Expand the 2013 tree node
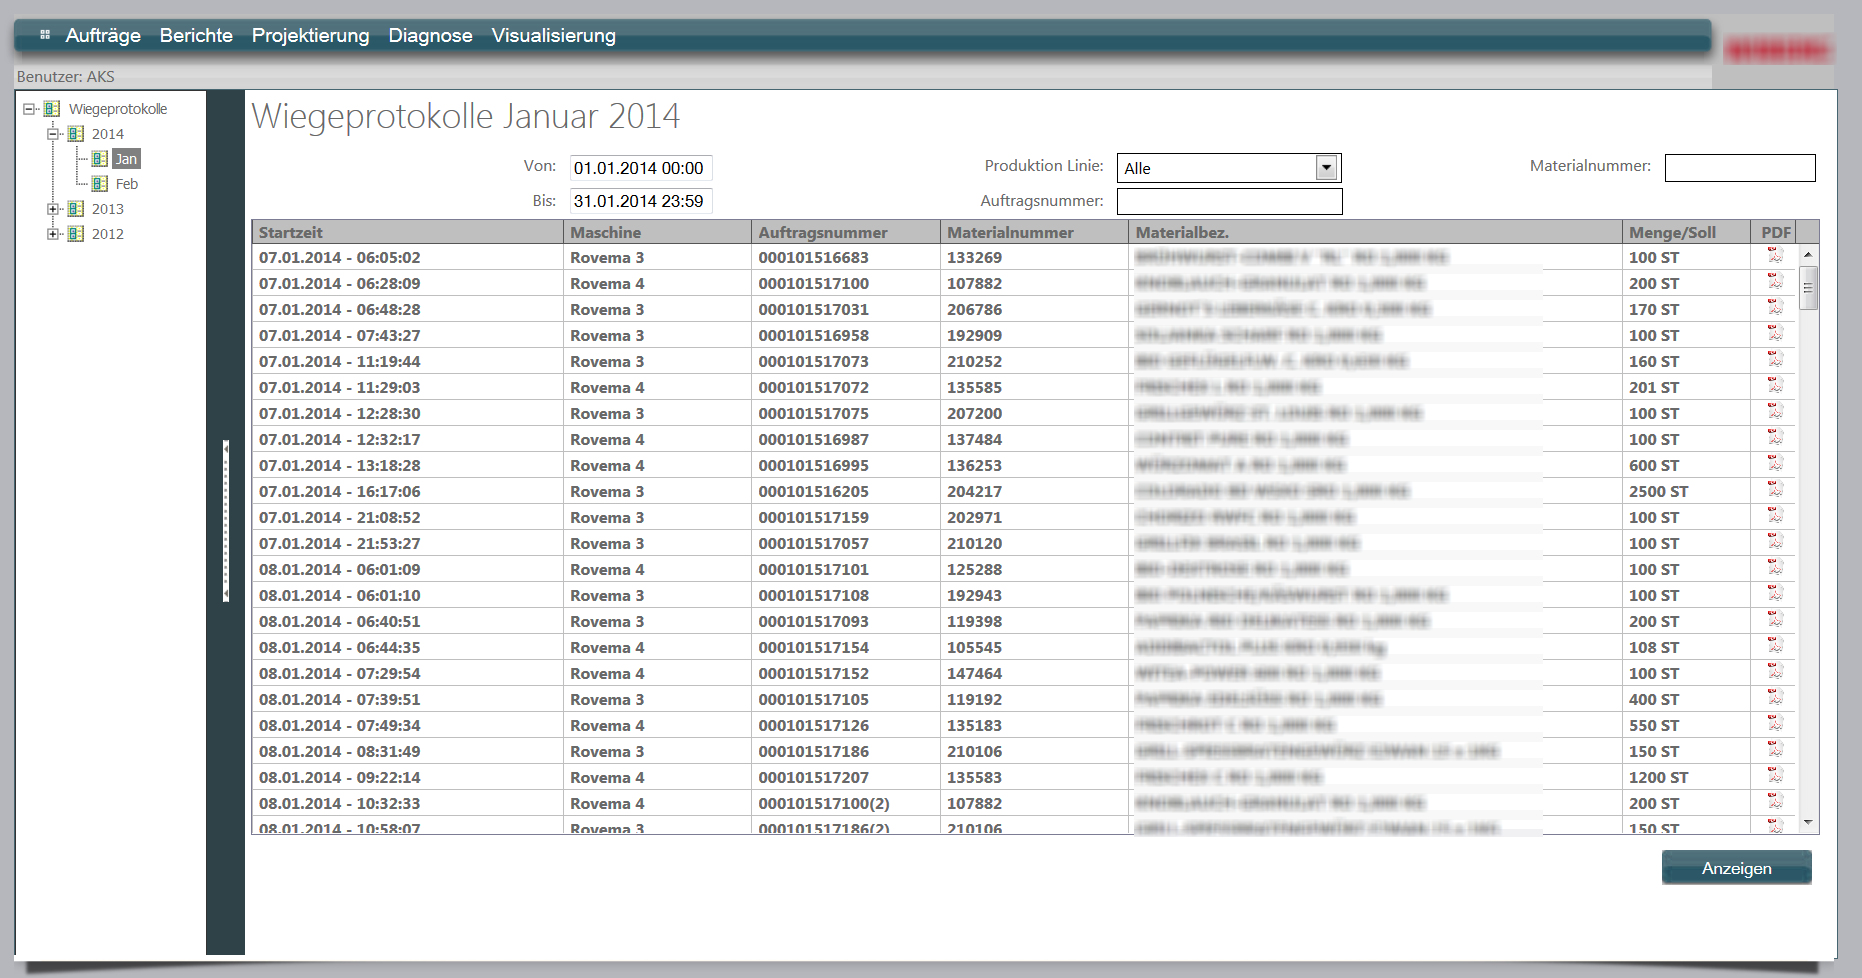The height and width of the screenshot is (978, 1862). pyautogui.click(x=54, y=209)
